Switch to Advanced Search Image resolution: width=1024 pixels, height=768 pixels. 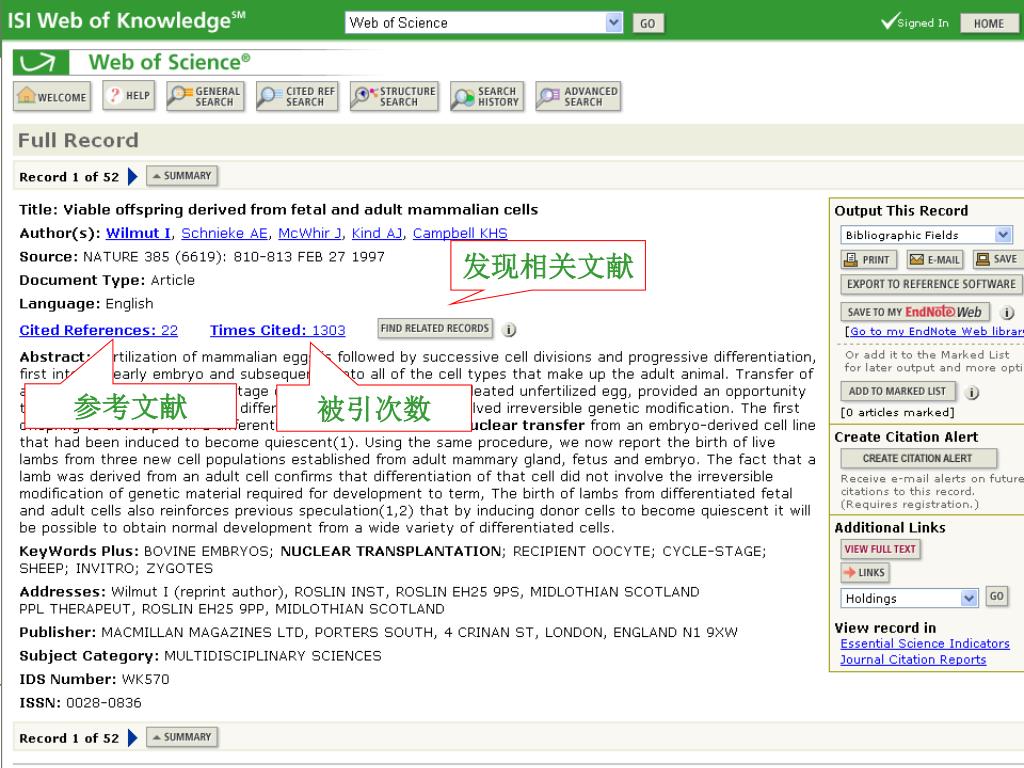click(578, 97)
